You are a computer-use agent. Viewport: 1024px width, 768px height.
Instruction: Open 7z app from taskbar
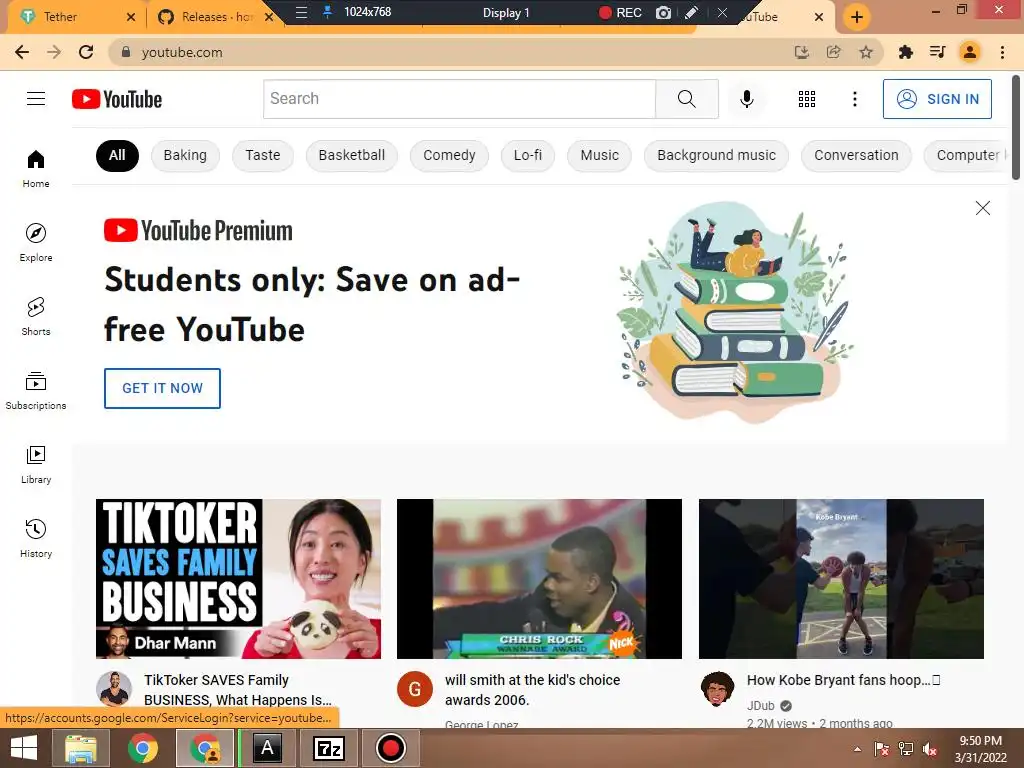(328, 748)
